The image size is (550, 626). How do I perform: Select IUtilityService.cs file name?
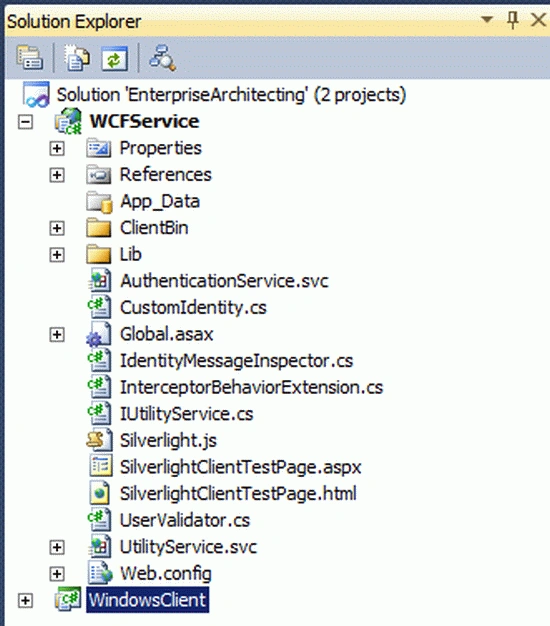pos(186,414)
